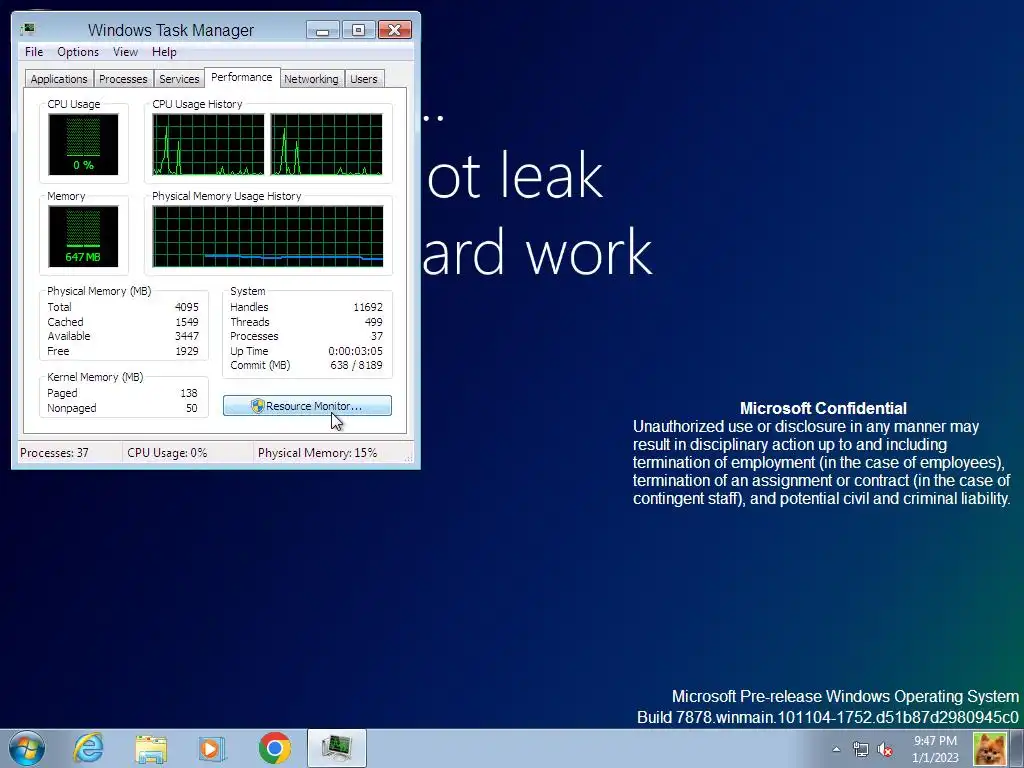Click status bar Physical Memory: 15%
The height and width of the screenshot is (768, 1024).
(317, 453)
